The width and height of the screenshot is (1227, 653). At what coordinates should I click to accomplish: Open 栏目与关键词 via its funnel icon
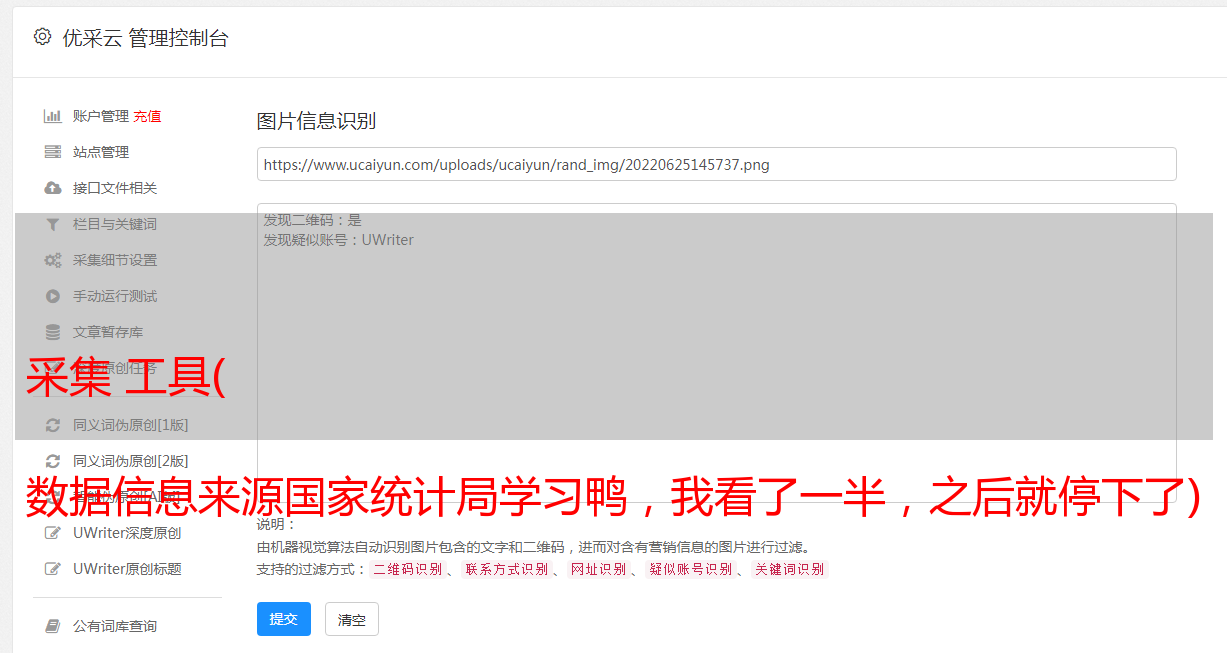(53, 224)
